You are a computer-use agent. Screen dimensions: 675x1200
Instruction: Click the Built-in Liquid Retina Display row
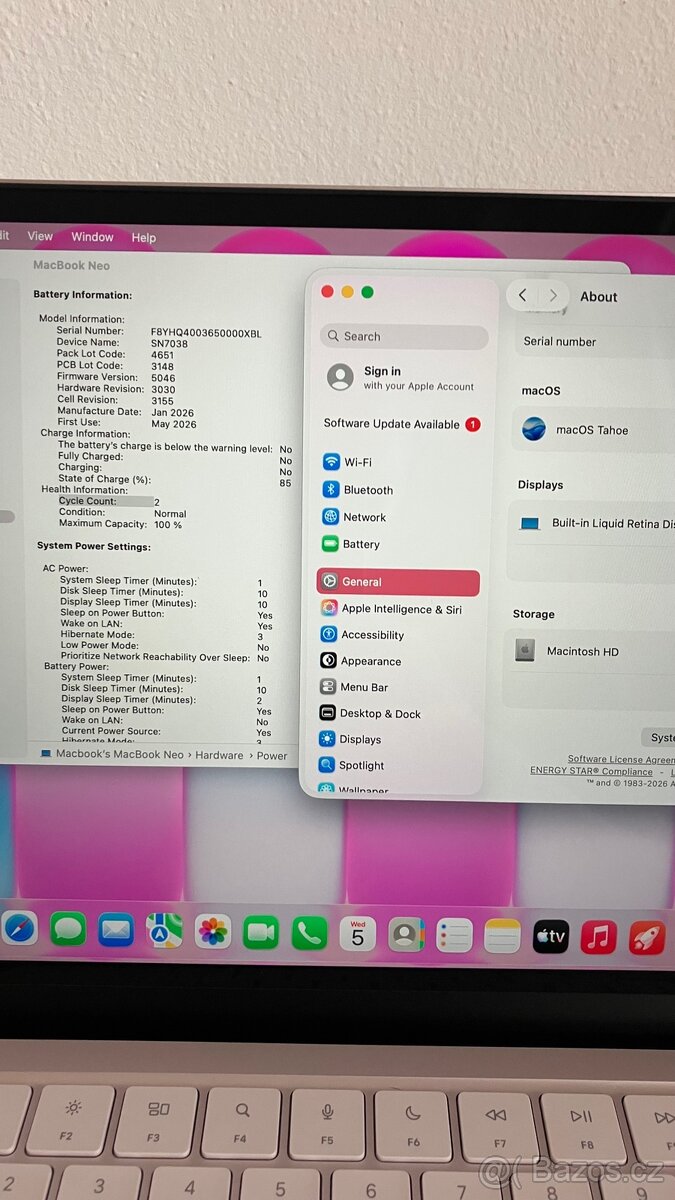coord(597,523)
